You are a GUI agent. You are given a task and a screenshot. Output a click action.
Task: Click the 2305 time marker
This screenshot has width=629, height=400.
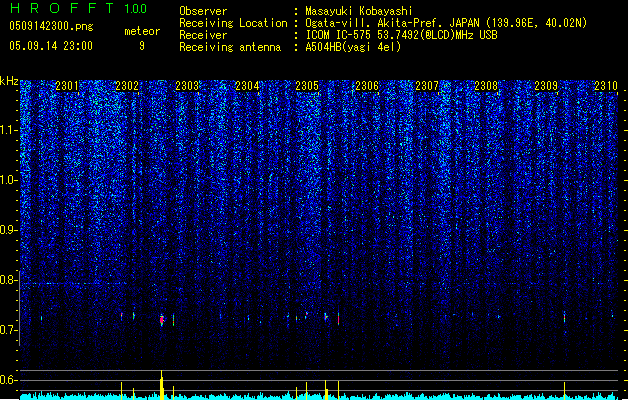pyautogui.click(x=307, y=86)
